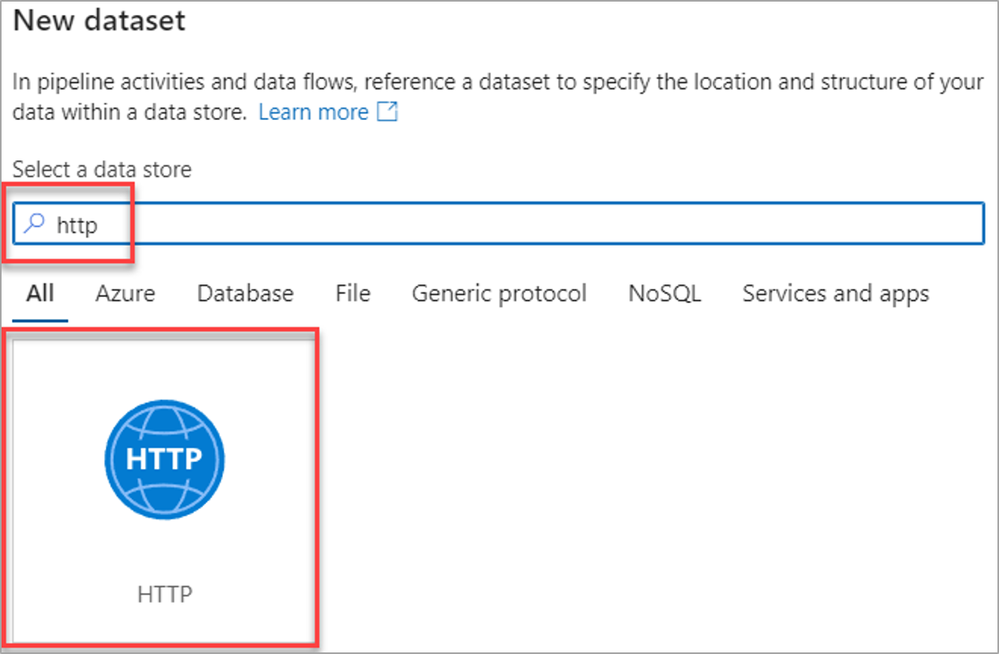Click the empty results area right of HTTP tile
Viewport: 999px width, 654px height.
[650, 480]
